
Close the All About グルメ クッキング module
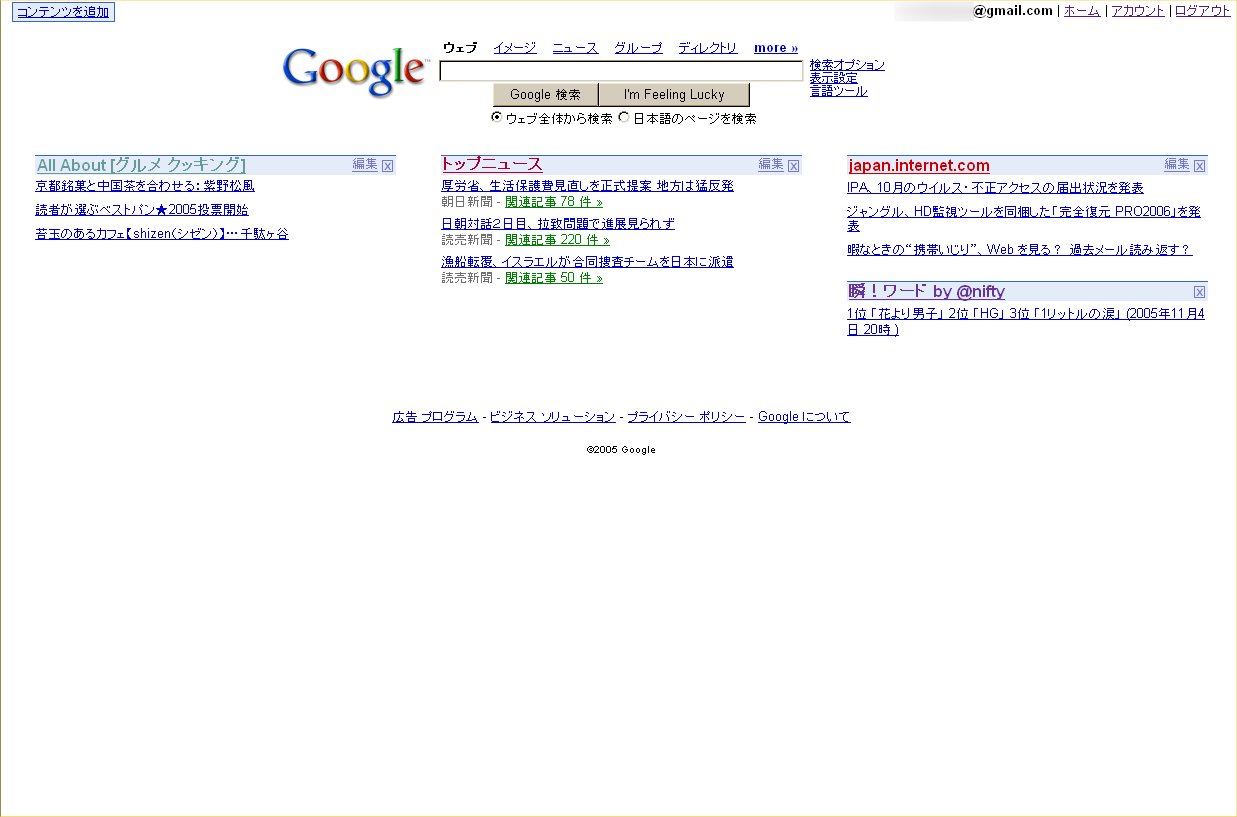[x=388, y=166]
